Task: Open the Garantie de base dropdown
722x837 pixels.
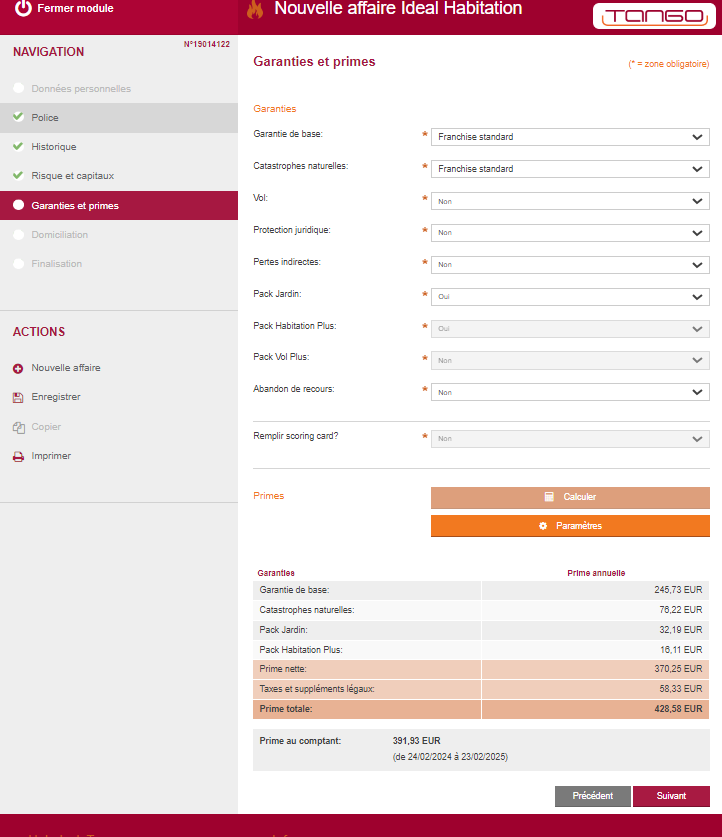Action: [x=570, y=137]
